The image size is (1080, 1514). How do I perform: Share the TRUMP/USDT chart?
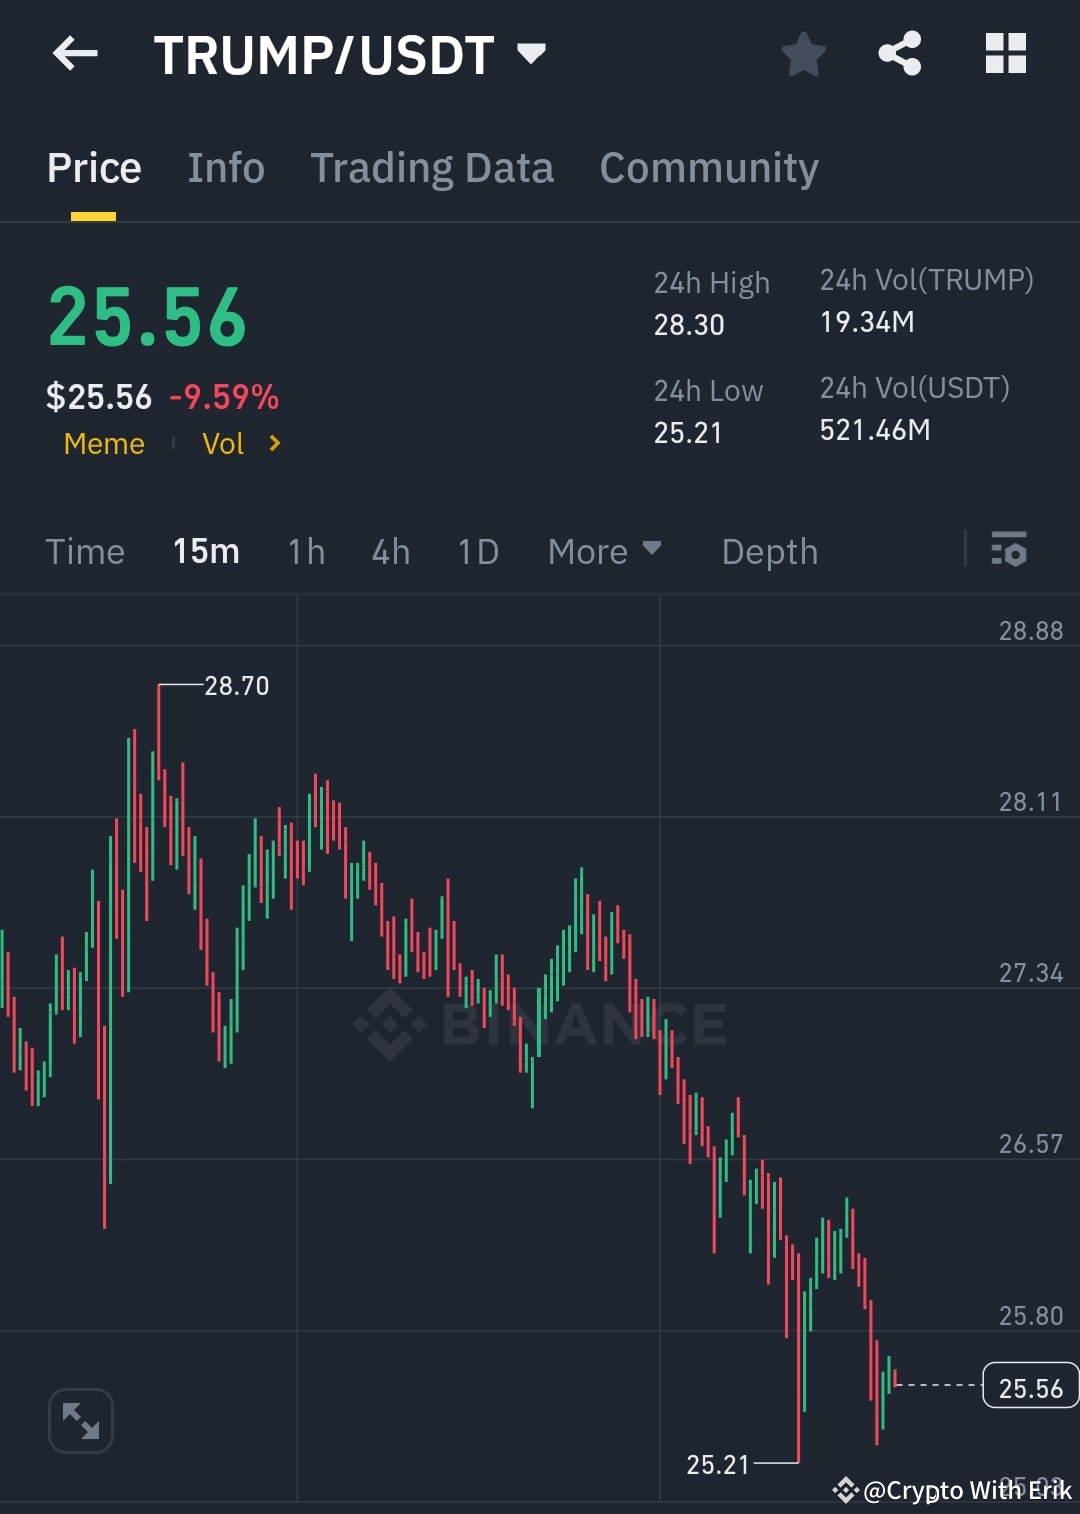point(900,54)
